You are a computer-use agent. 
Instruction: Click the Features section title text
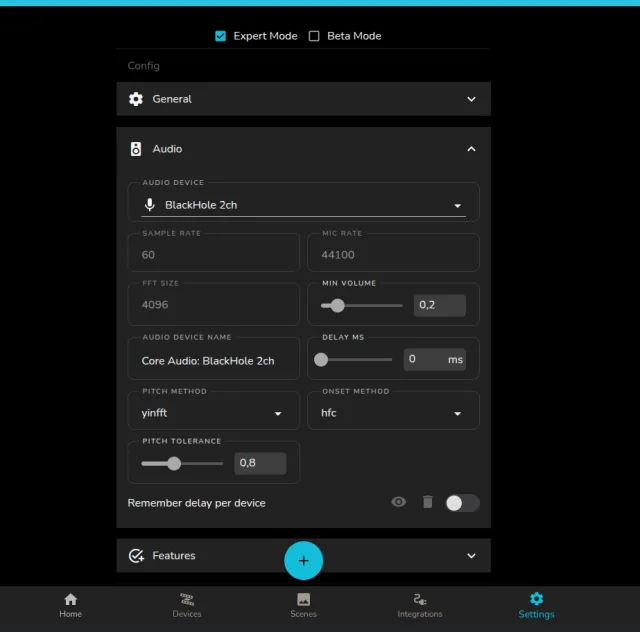click(174, 556)
